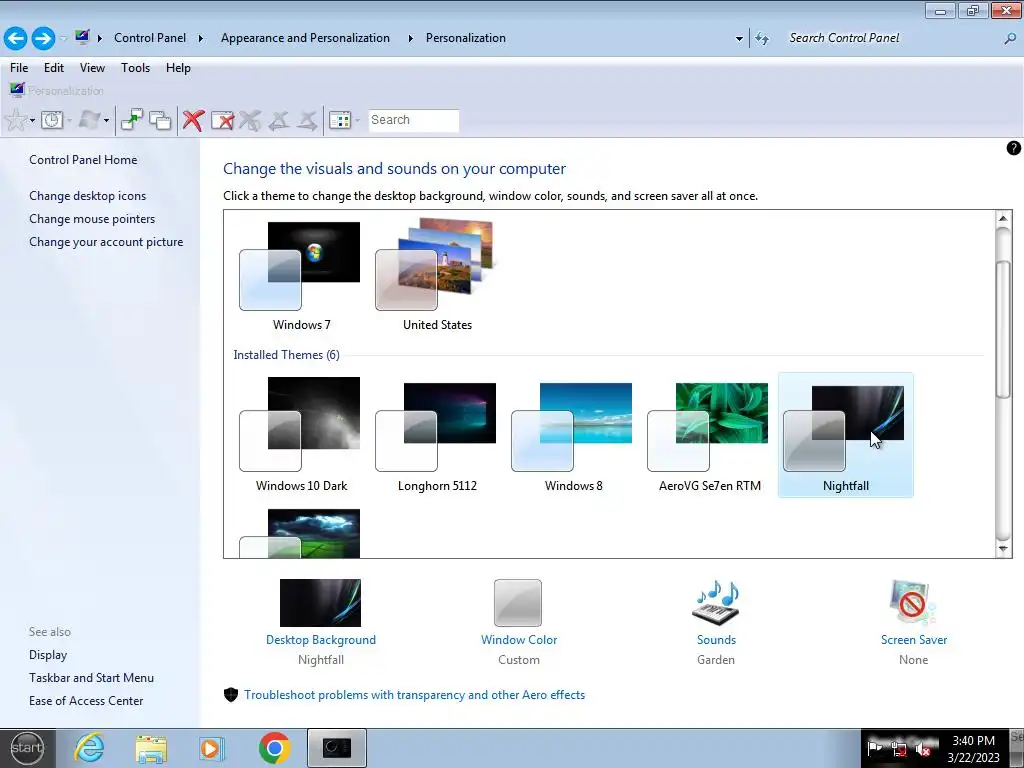Click the history clock toolbar icon

[x=52, y=120]
